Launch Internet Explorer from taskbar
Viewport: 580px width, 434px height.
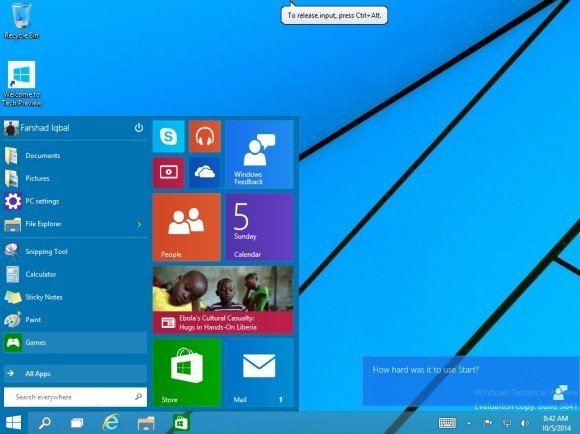click(x=111, y=423)
